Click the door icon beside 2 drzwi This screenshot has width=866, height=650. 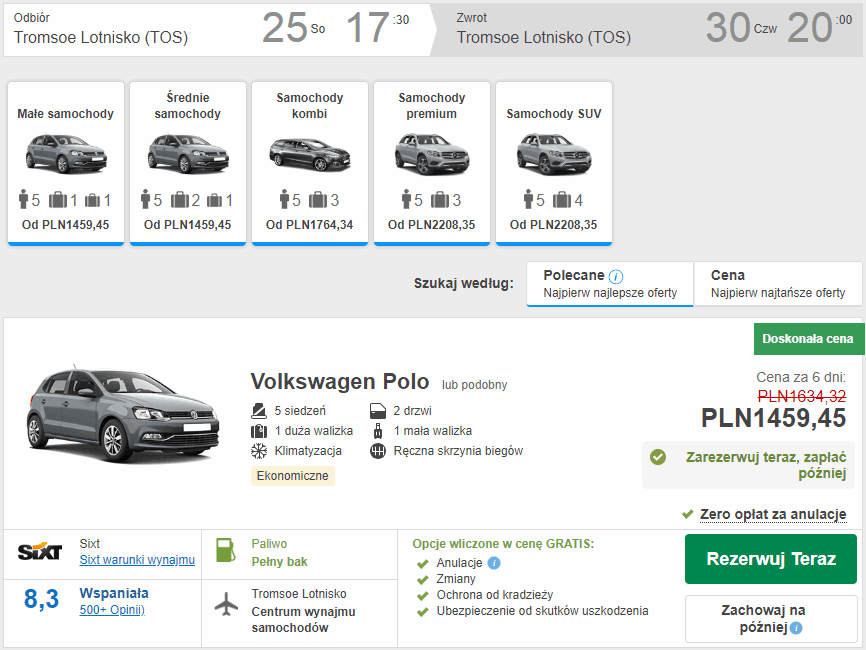tap(378, 411)
